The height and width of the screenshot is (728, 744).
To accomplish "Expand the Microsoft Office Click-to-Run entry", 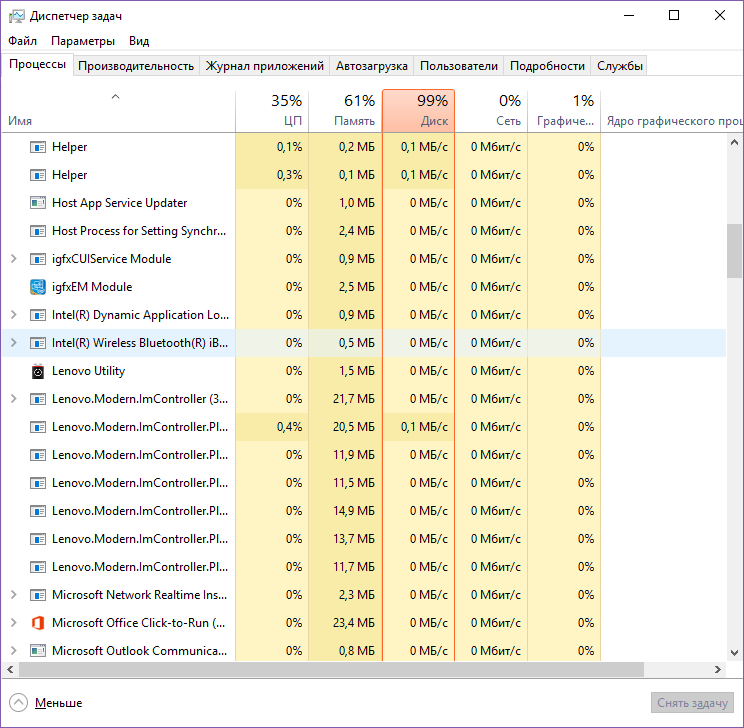I will point(13,623).
